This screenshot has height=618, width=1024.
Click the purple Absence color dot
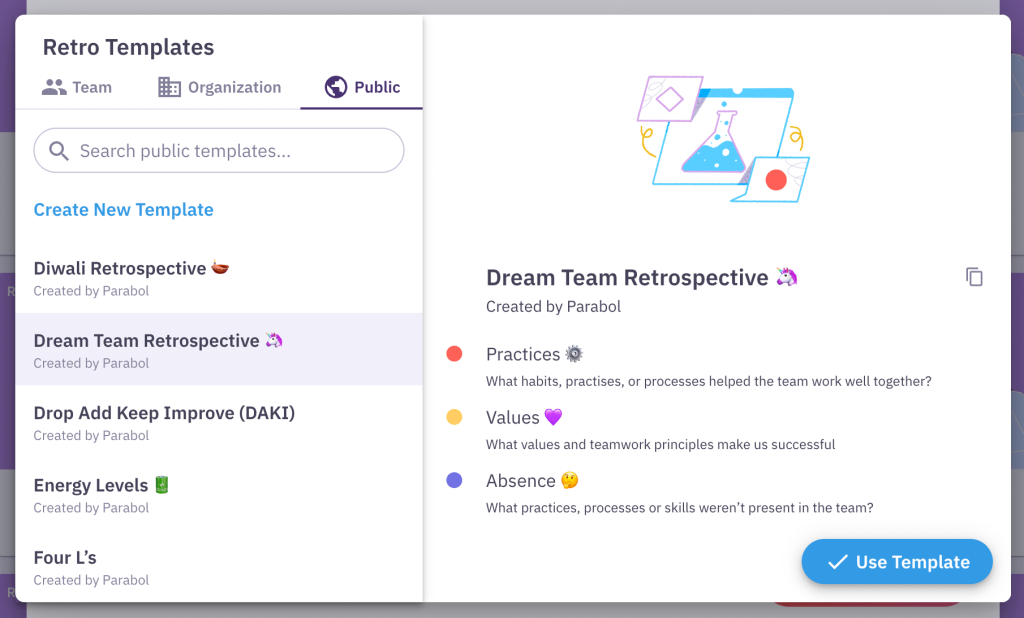[454, 480]
